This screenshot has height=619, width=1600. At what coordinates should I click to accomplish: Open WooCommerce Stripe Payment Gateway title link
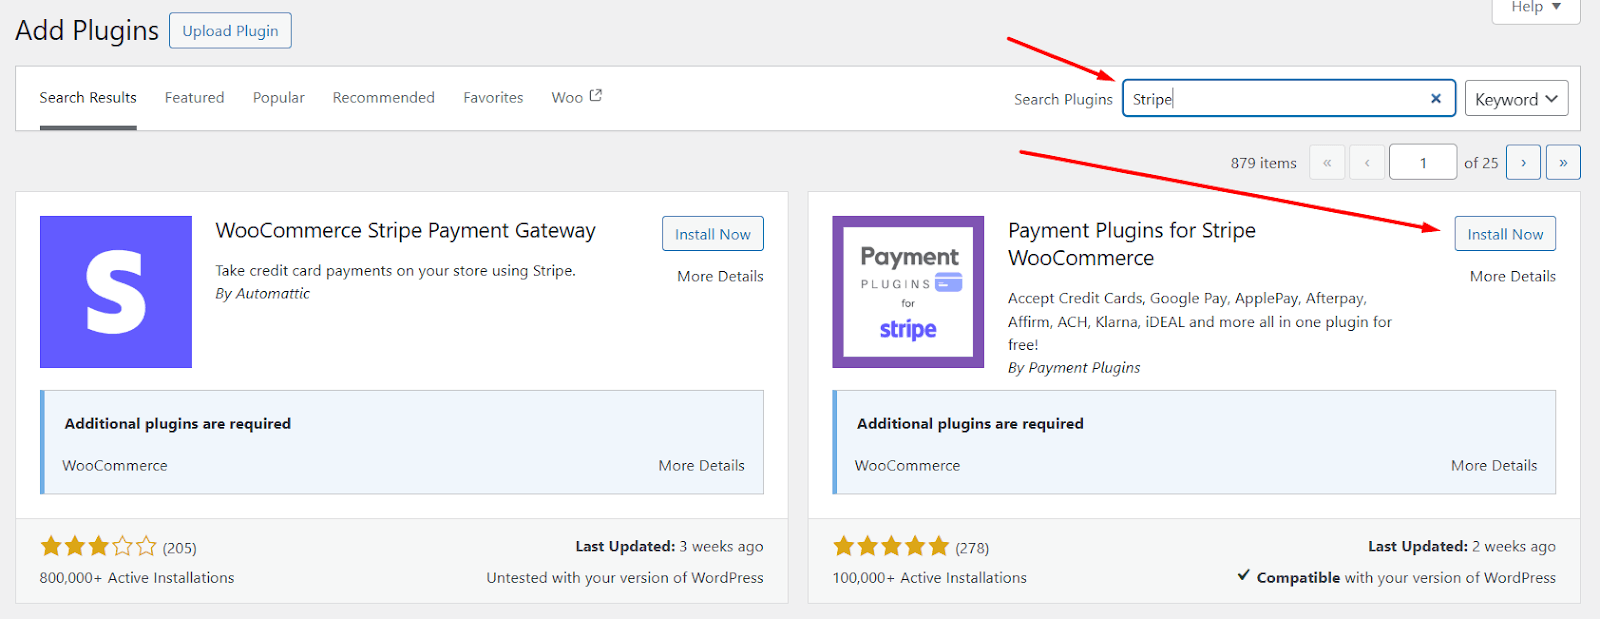point(406,231)
